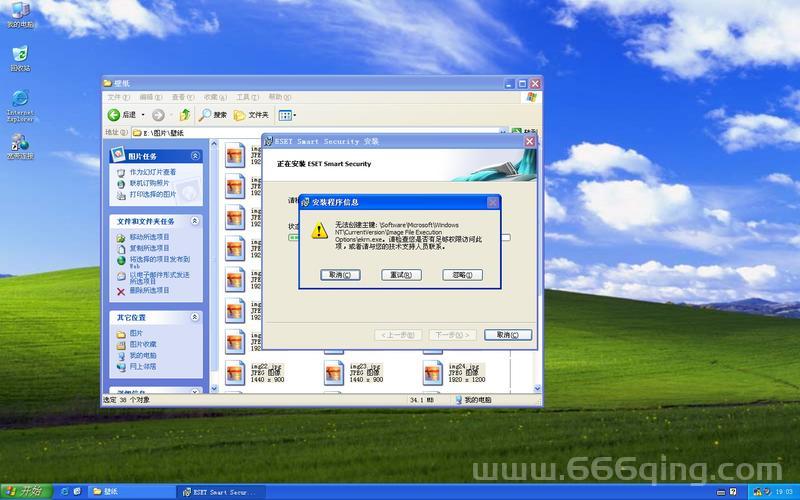
Task: Click the ESET Smart Secur... taskbar button
Action: pos(221,492)
